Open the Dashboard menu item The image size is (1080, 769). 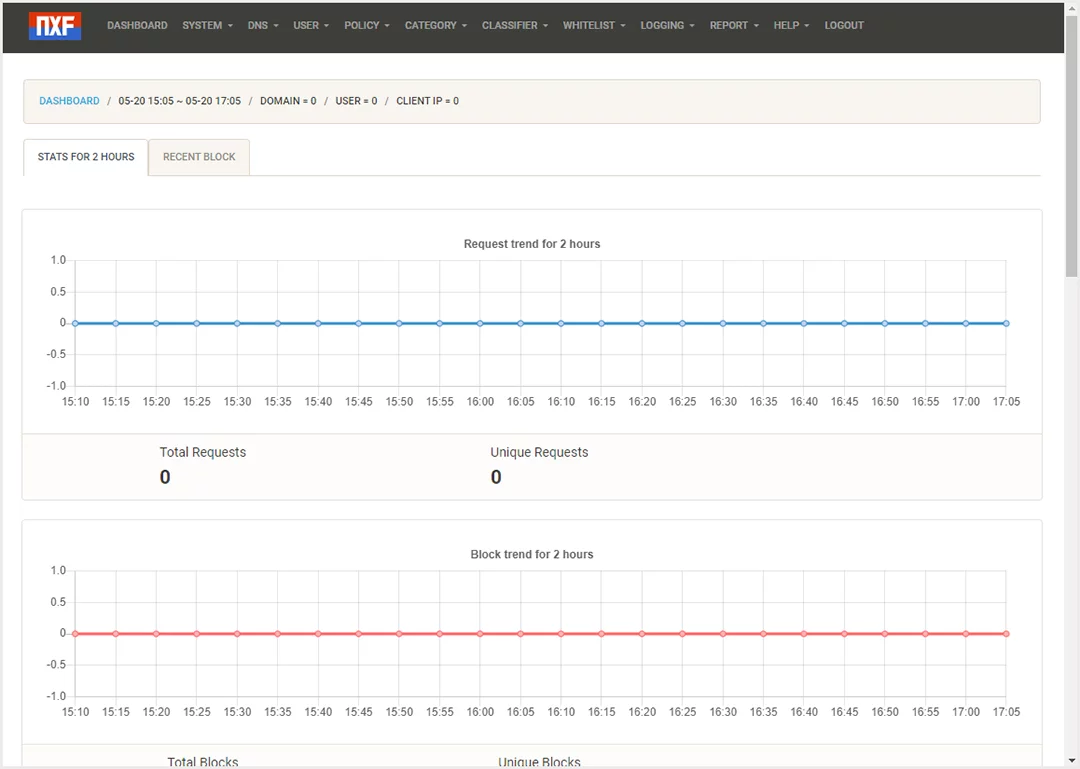click(137, 26)
